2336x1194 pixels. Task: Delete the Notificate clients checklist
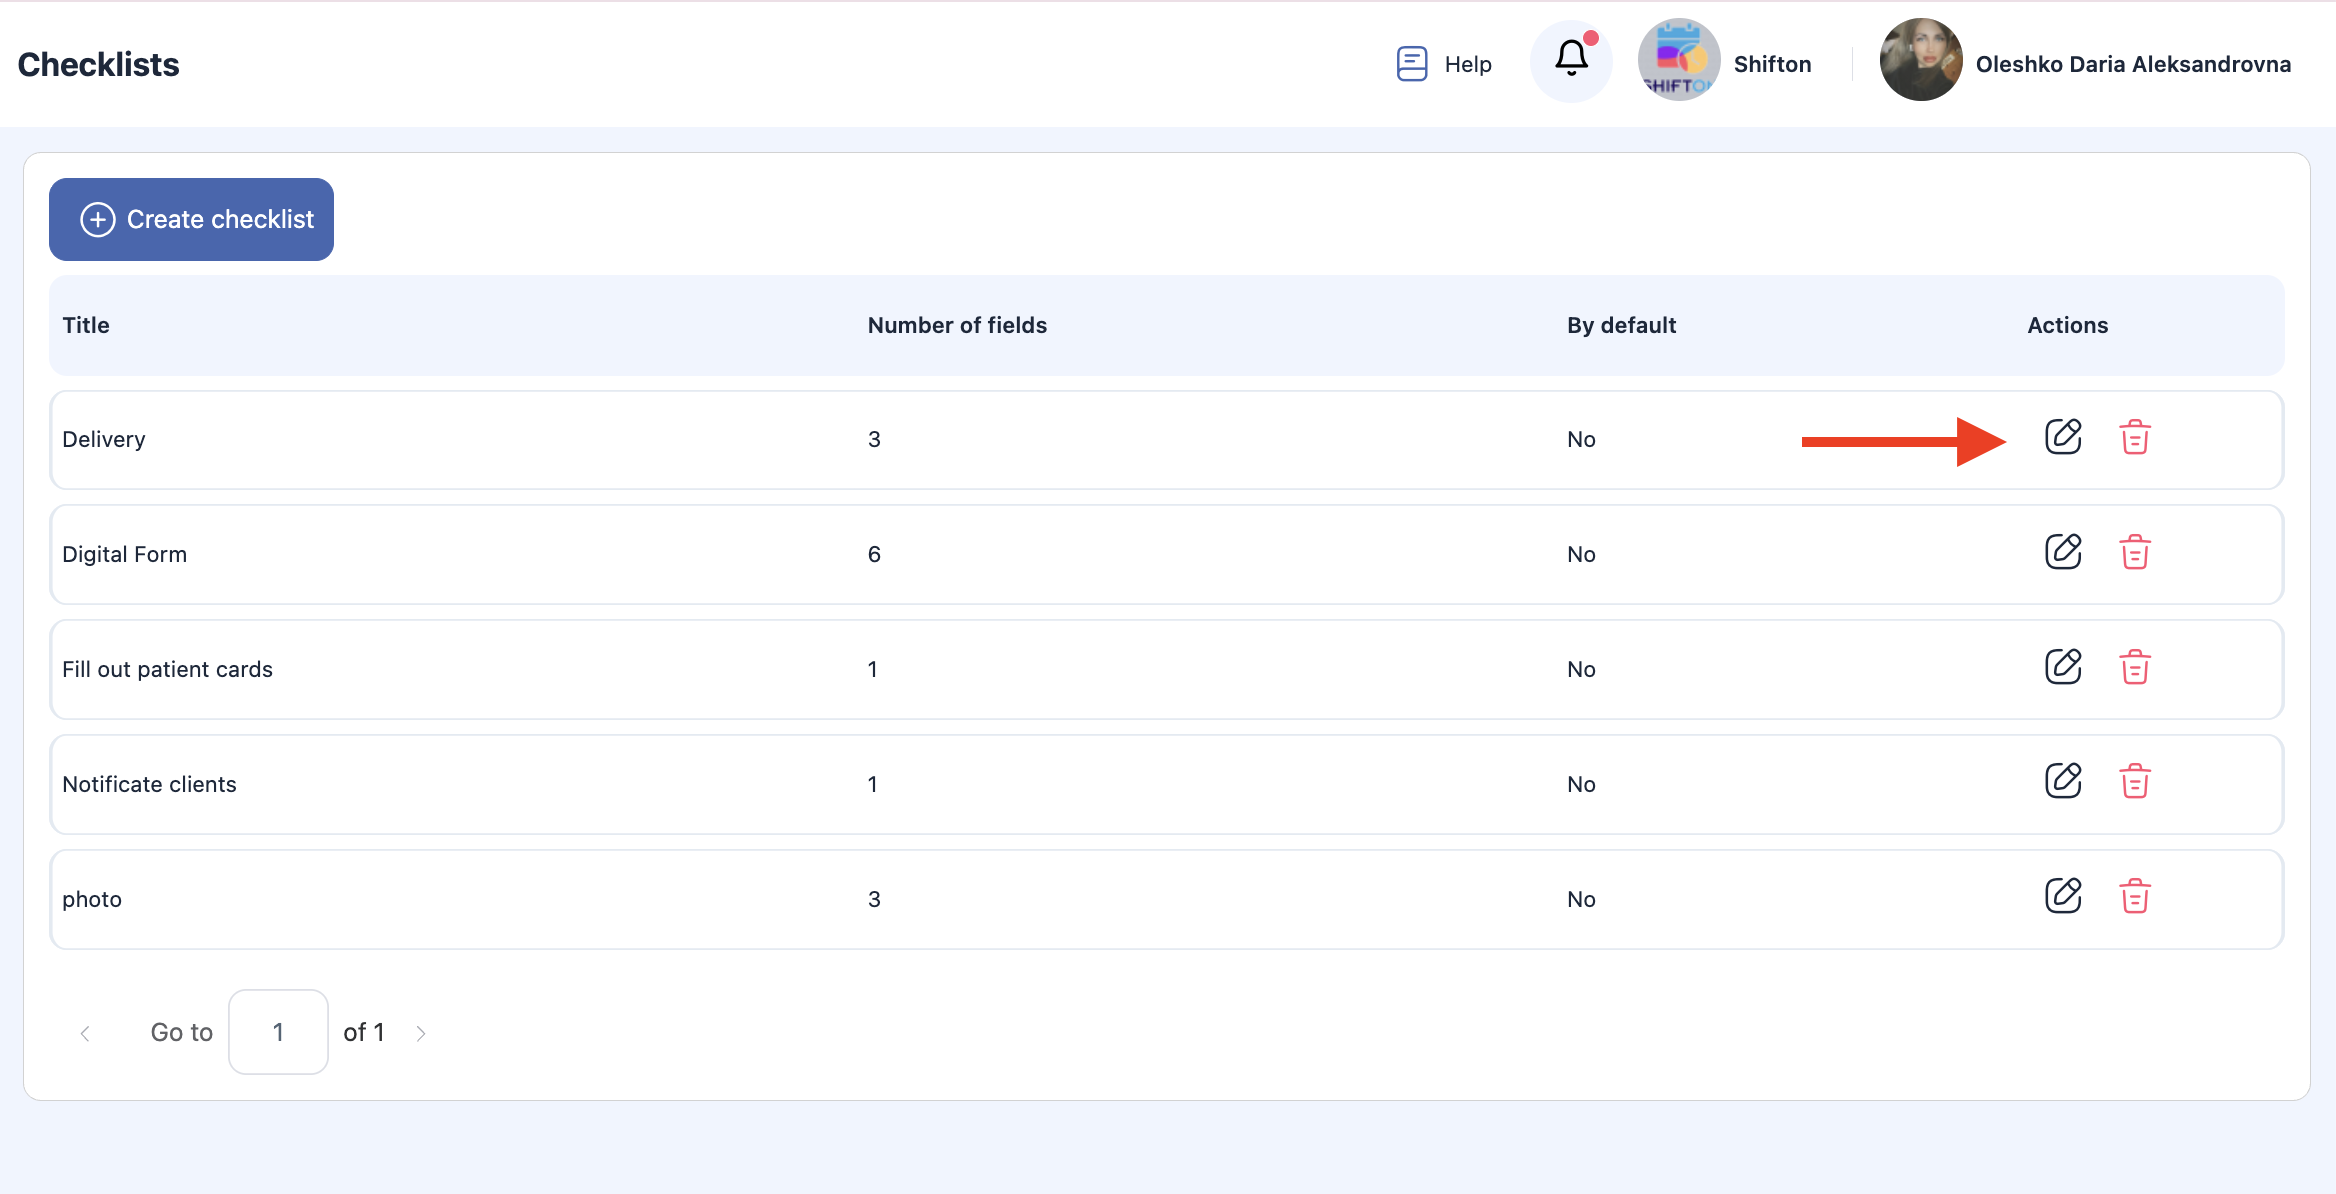(x=2134, y=781)
